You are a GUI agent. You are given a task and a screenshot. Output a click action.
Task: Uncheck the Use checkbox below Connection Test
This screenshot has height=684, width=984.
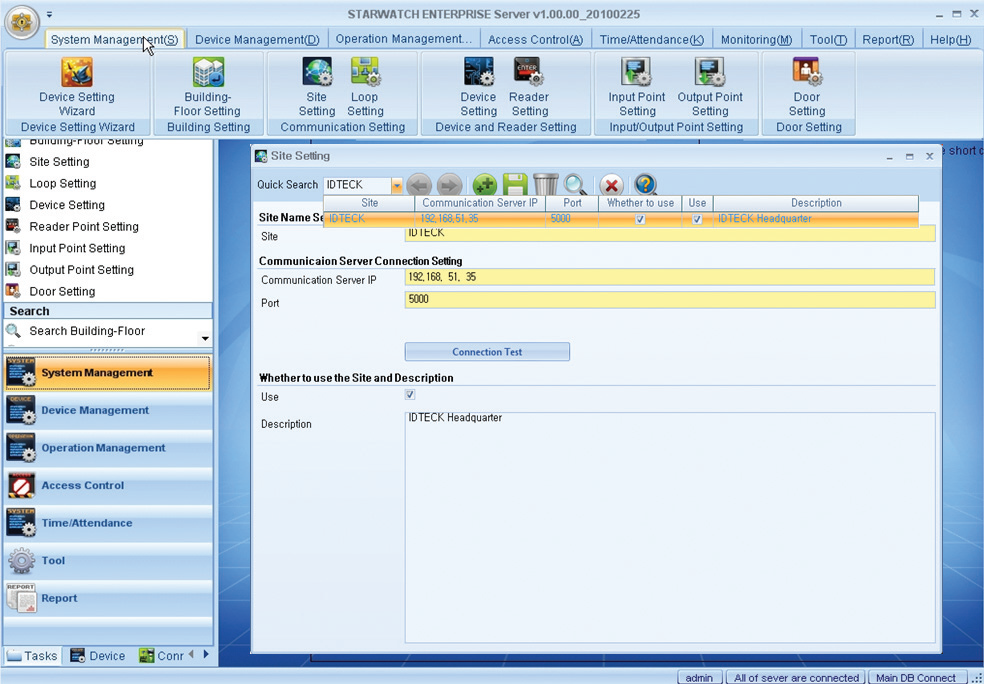point(410,395)
